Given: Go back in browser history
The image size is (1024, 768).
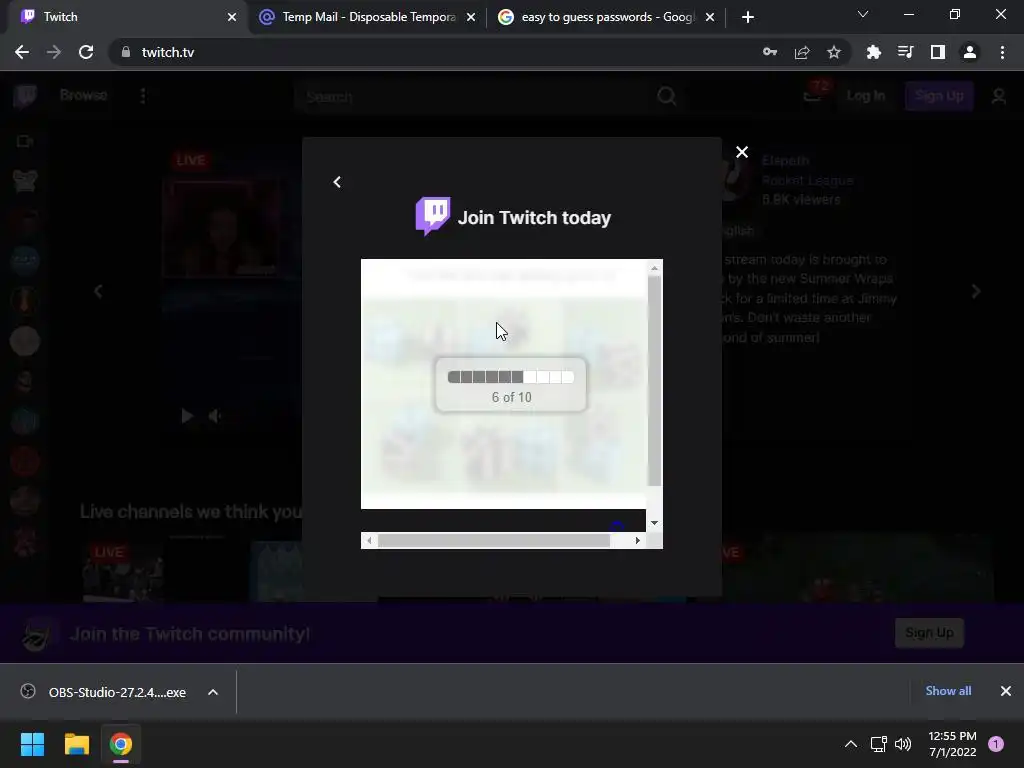Looking at the screenshot, I should tap(22, 52).
